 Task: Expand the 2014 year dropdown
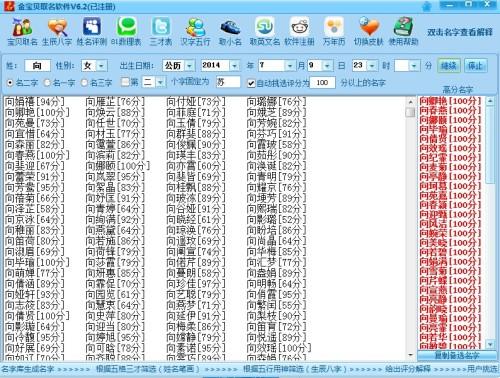click(x=234, y=66)
